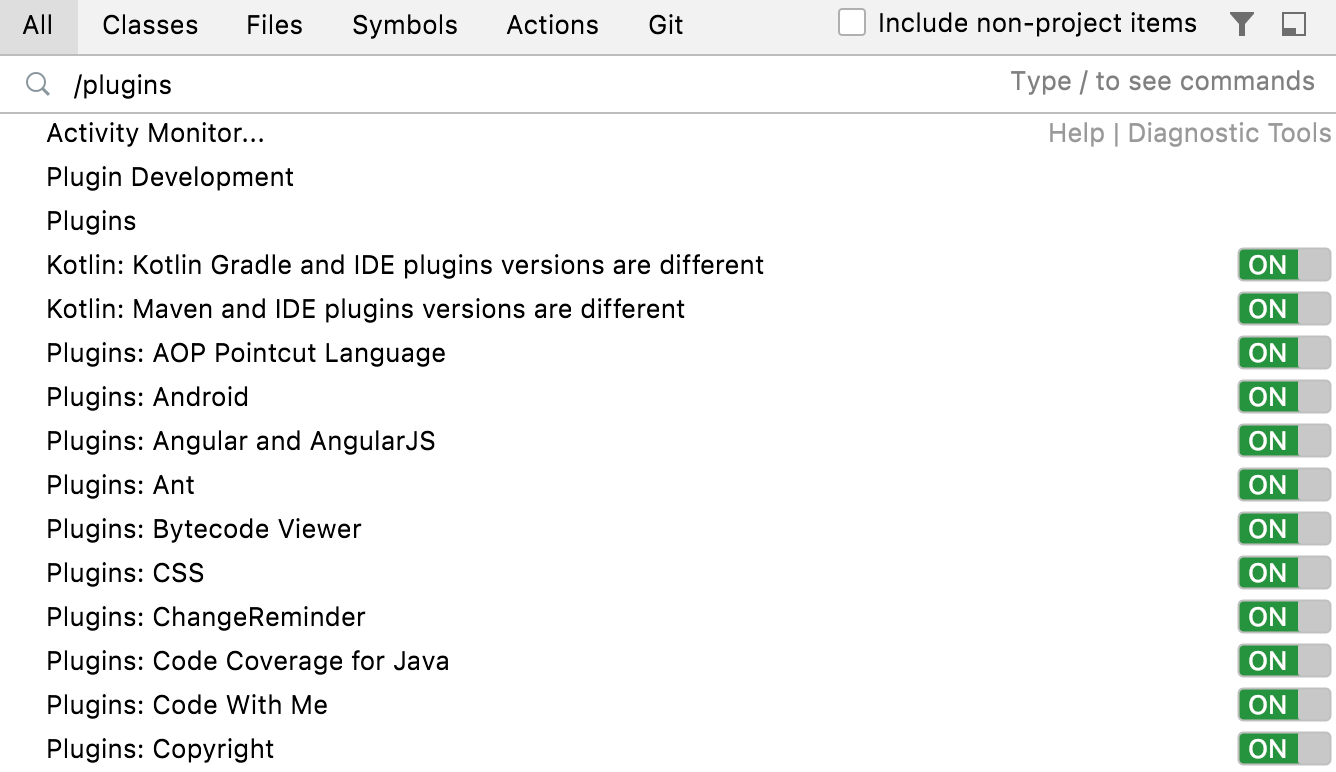
Task: Go to the Symbols tab
Action: [x=405, y=25]
